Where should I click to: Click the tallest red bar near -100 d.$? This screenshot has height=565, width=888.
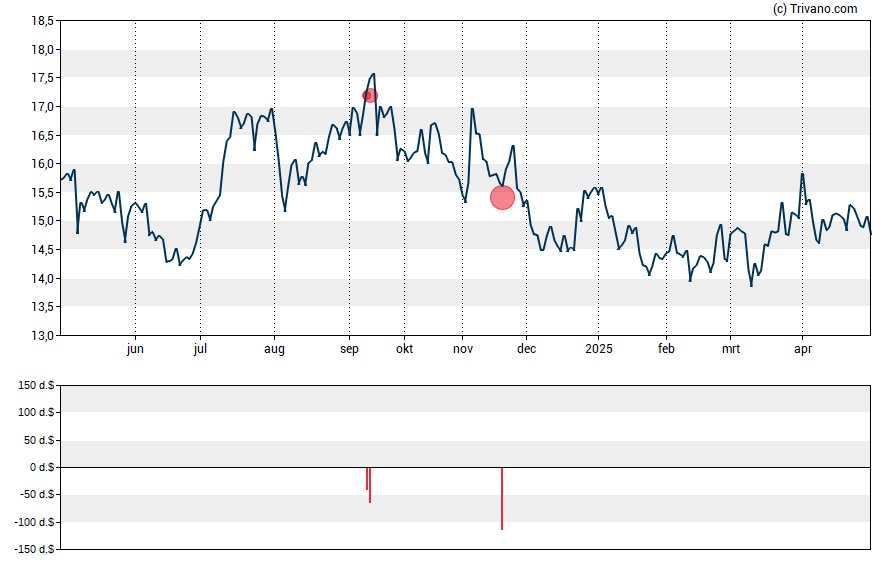coord(502,498)
